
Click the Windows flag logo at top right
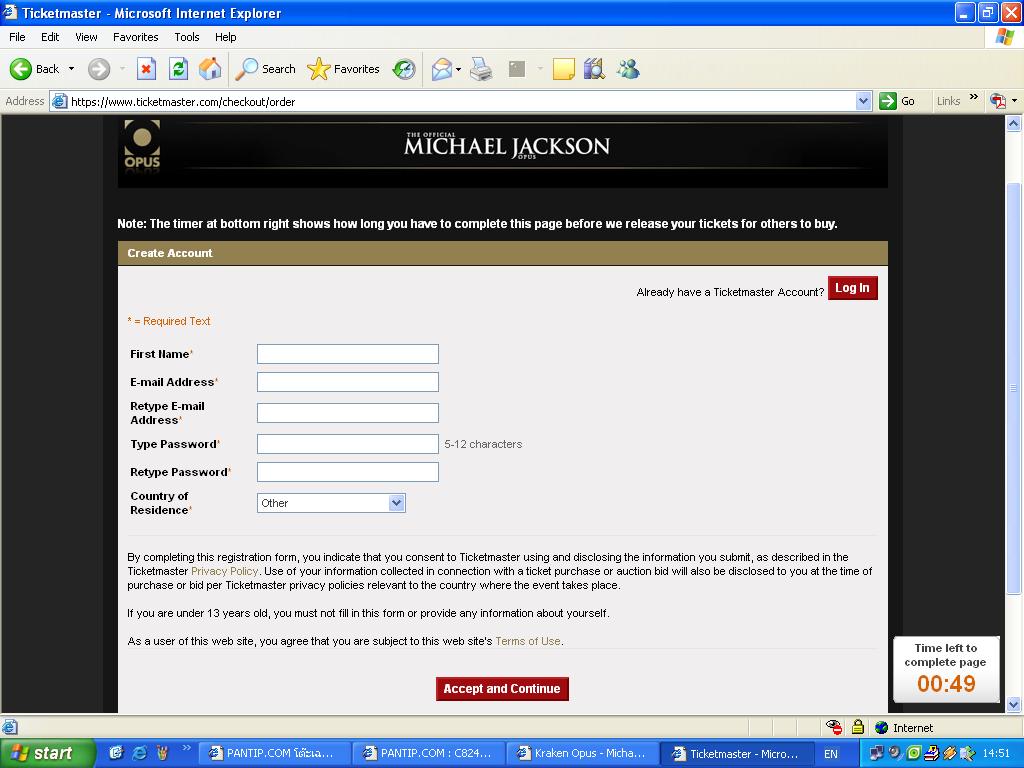click(x=1004, y=37)
